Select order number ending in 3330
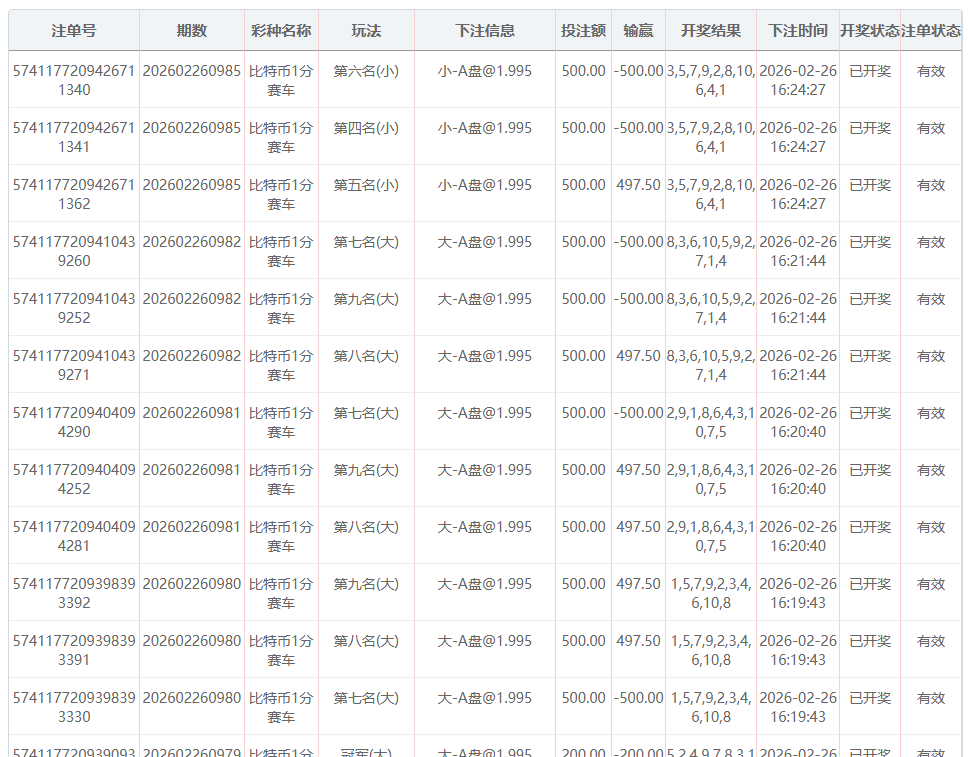Image resolution: width=968 pixels, height=757 pixels. [74, 707]
